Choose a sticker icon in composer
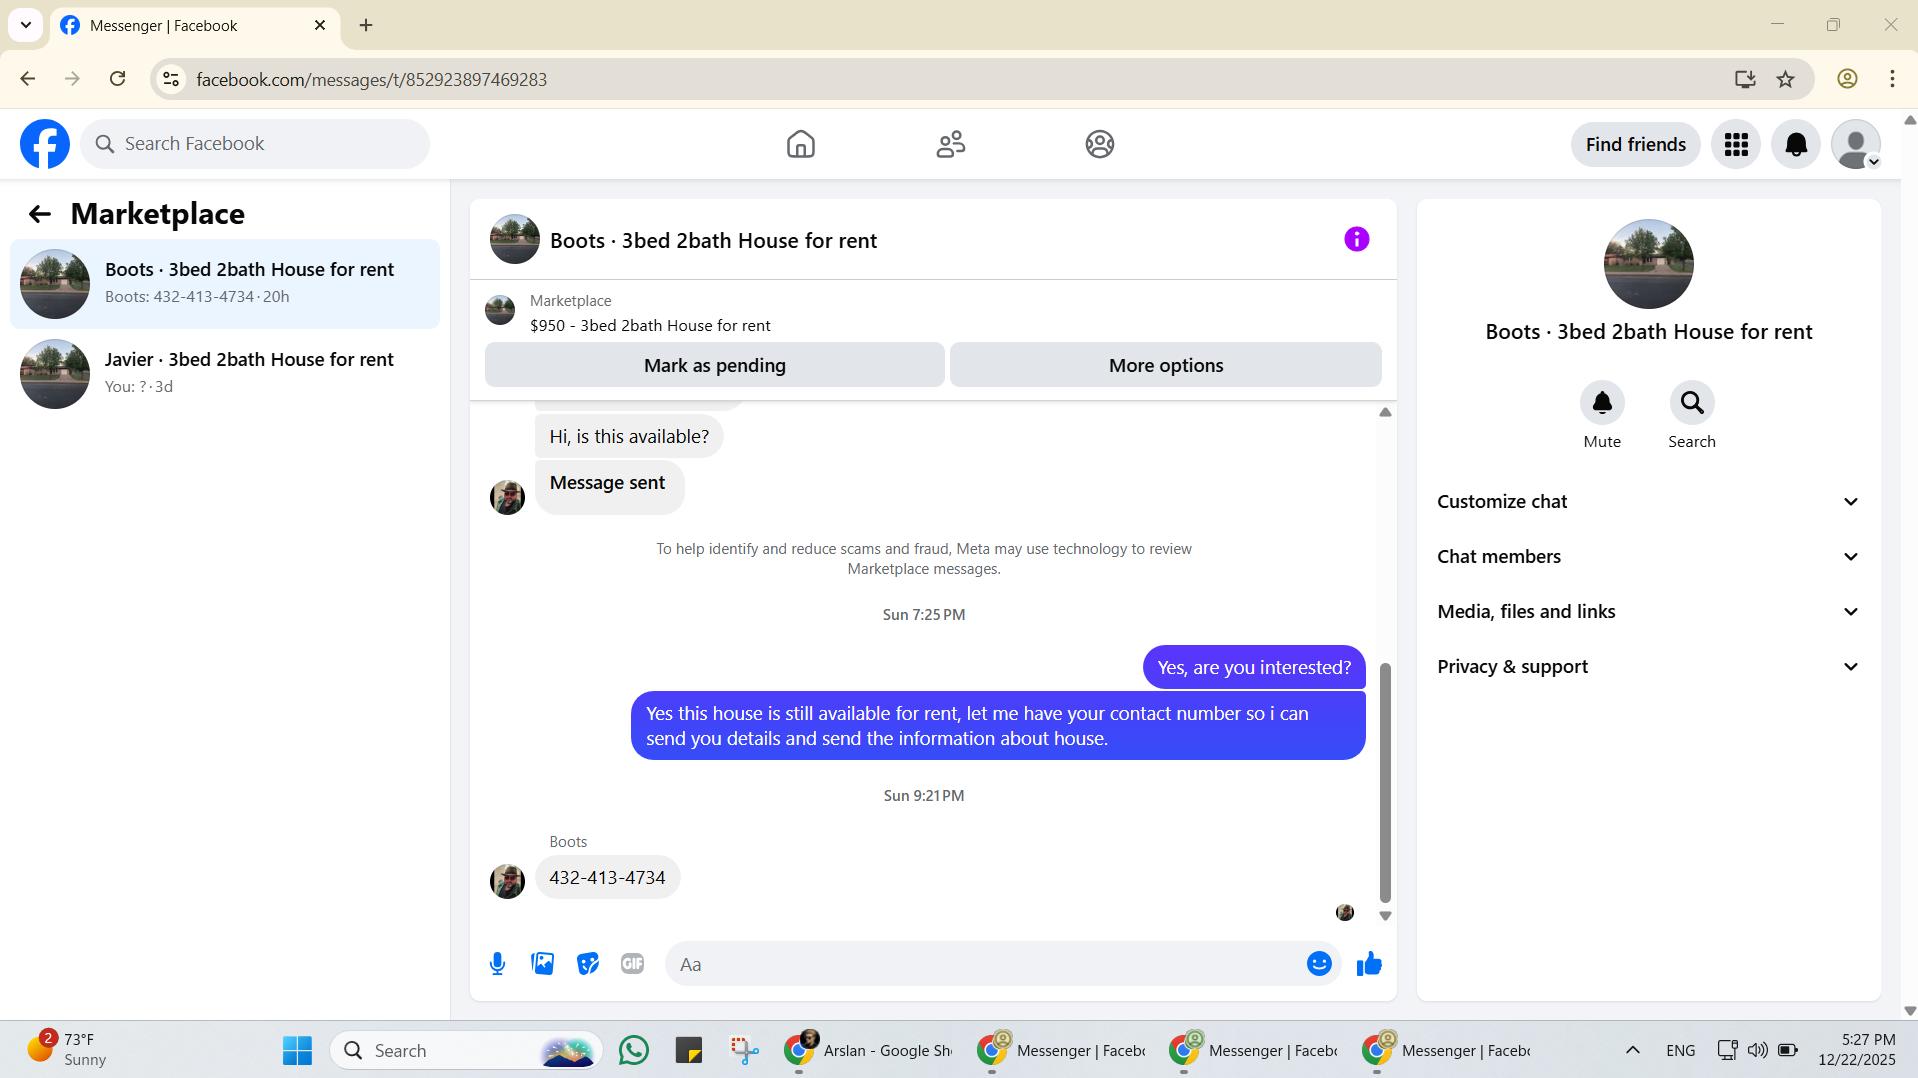 [x=588, y=964]
